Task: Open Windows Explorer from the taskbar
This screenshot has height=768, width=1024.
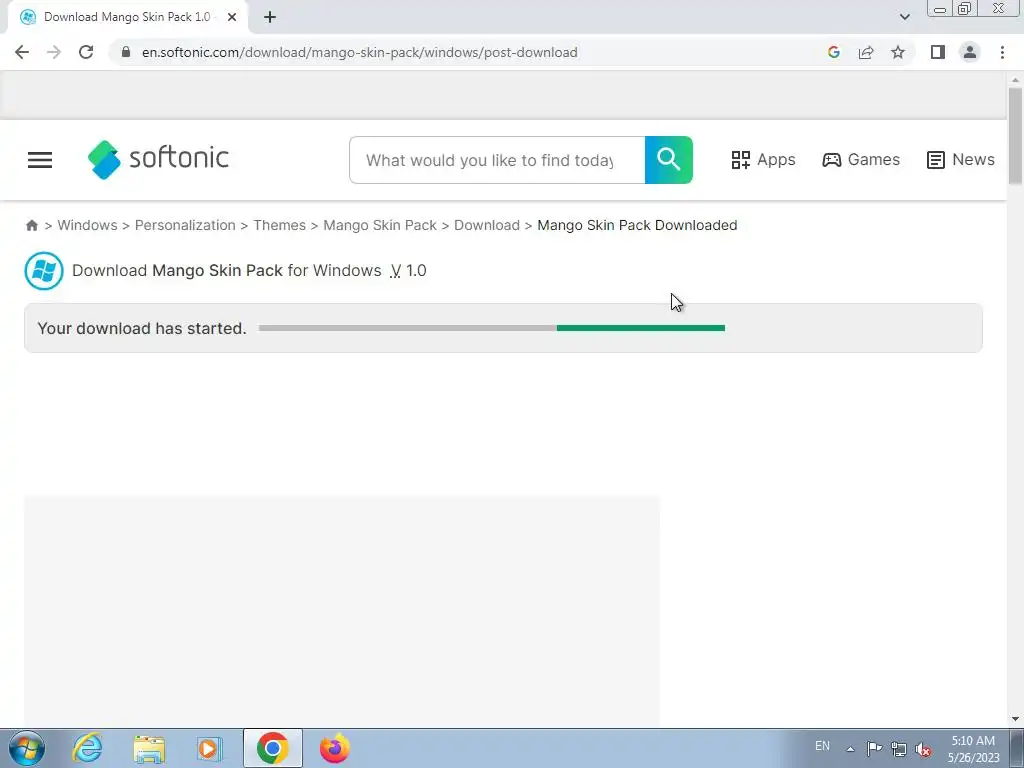Action: [149, 748]
